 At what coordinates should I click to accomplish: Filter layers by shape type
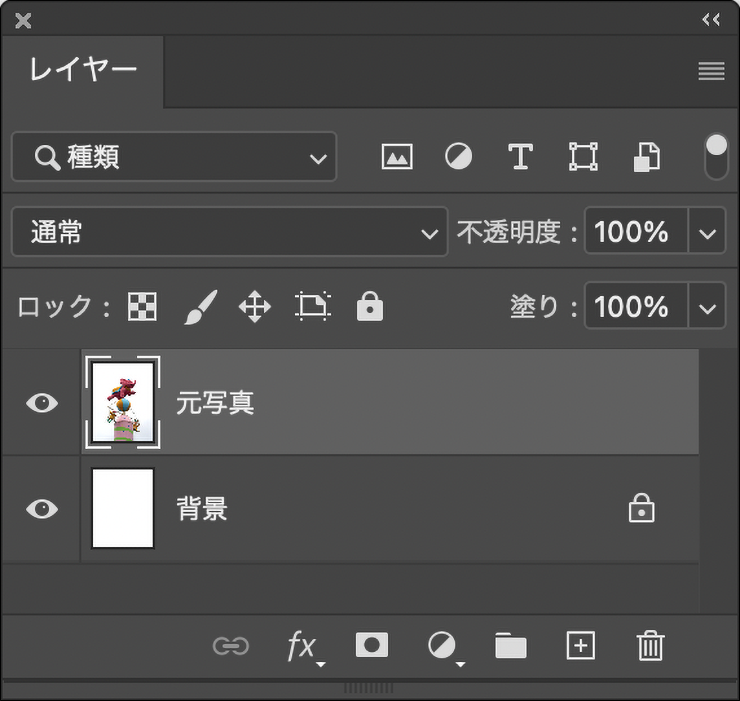583,157
